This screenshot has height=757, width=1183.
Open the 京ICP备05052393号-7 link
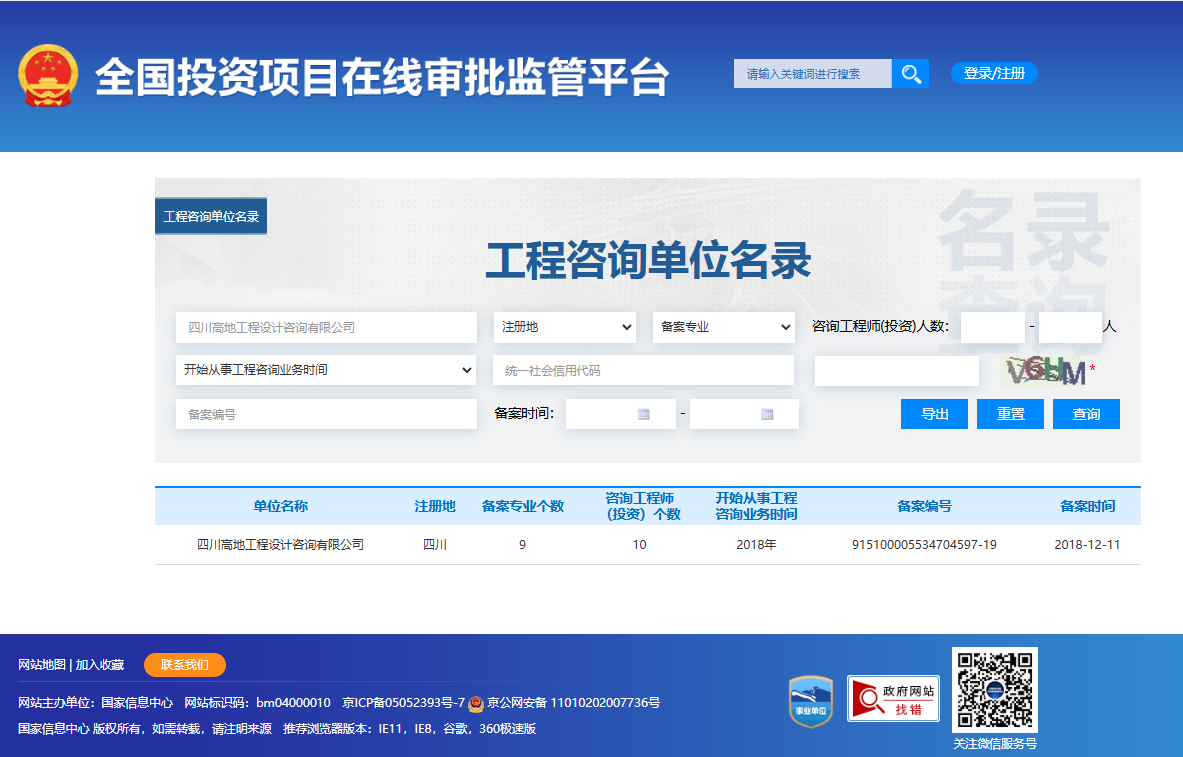(x=404, y=703)
